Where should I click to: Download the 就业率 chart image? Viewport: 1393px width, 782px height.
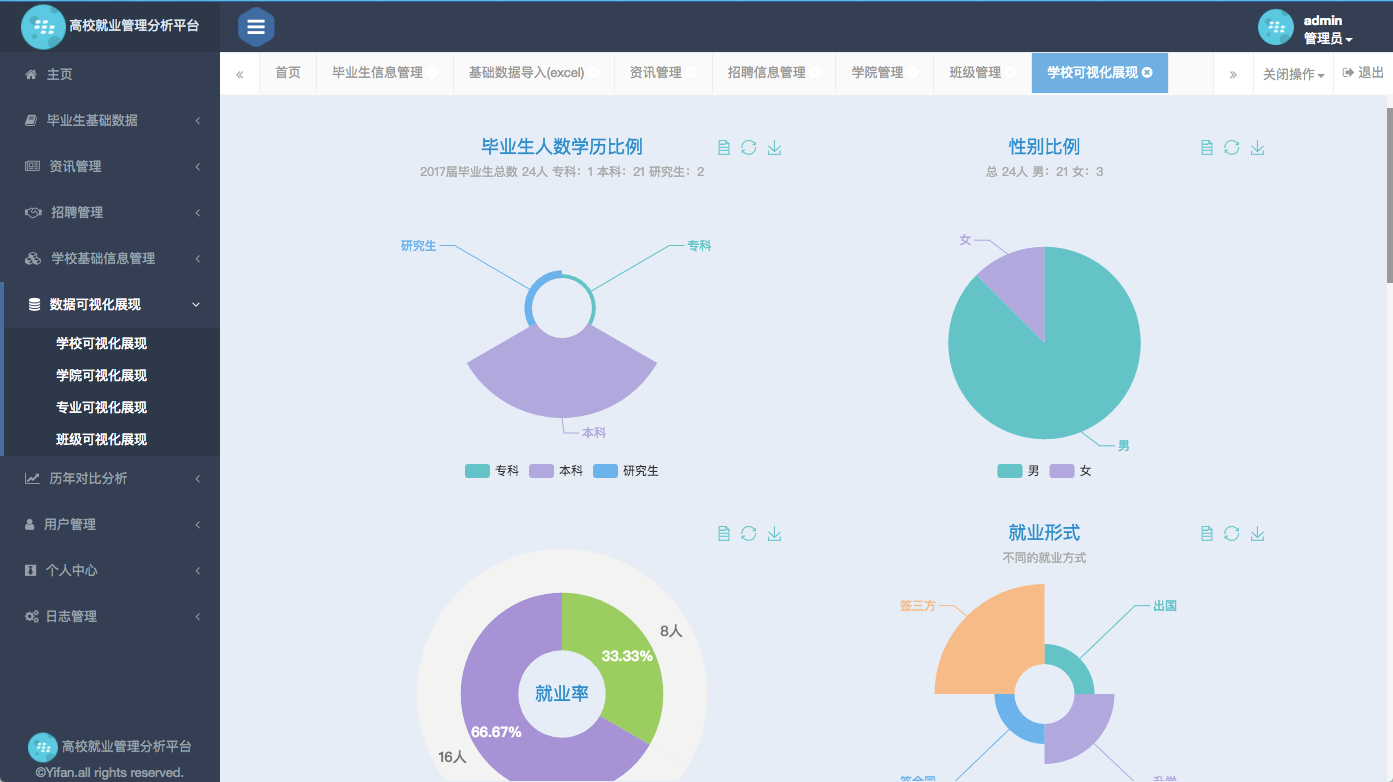[x=774, y=534]
